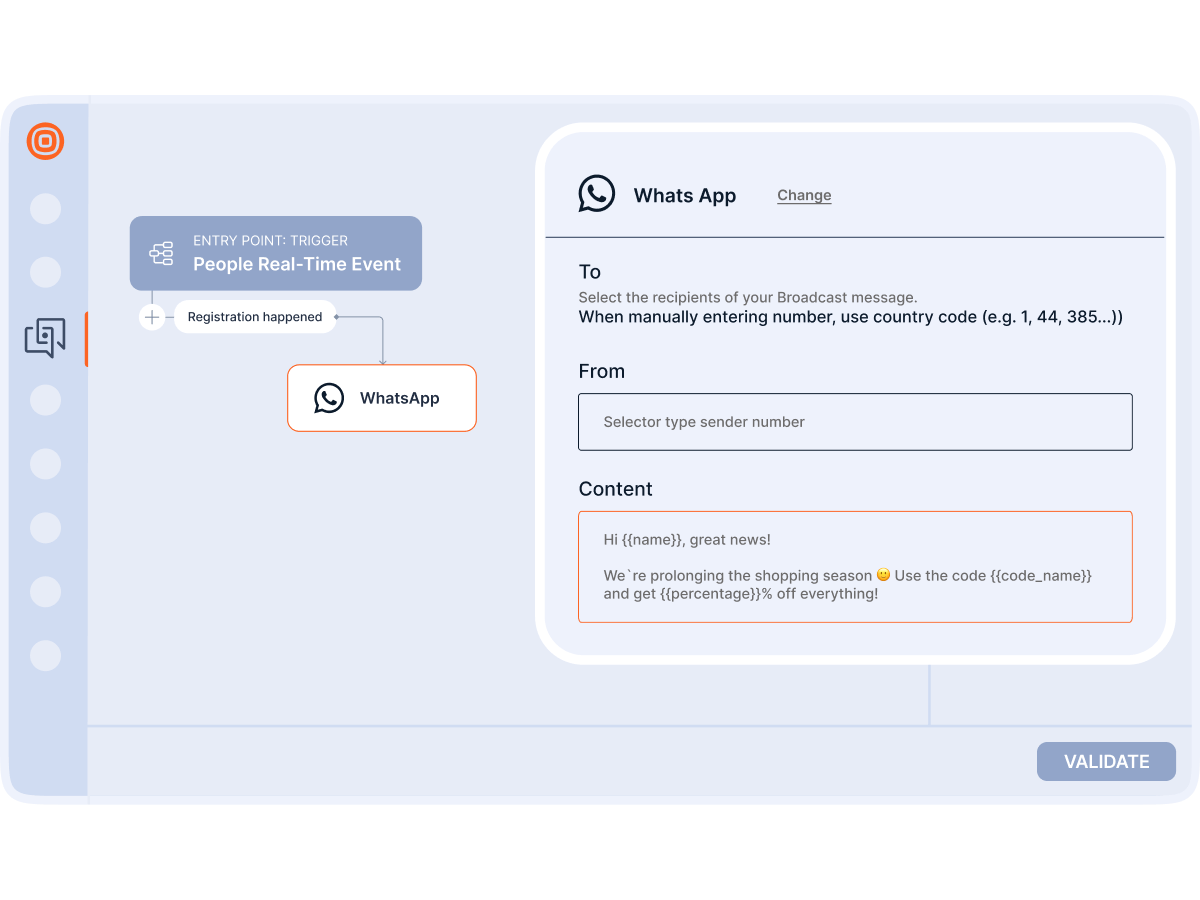This screenshot has height=900, width=1200.
Task: Click the Change link next to Whats App
Action: coord(804,195)
